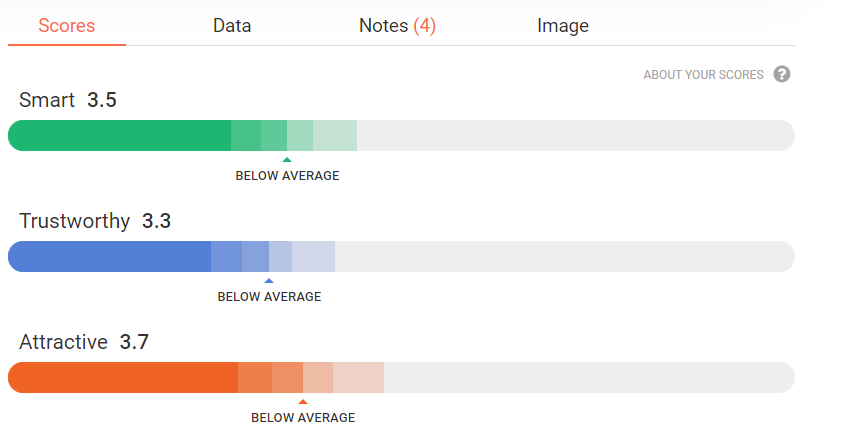This screenshot has height=442, width=847.
Task: Click Below Average label under Attractive bar
Action: [x=303, y=418]
